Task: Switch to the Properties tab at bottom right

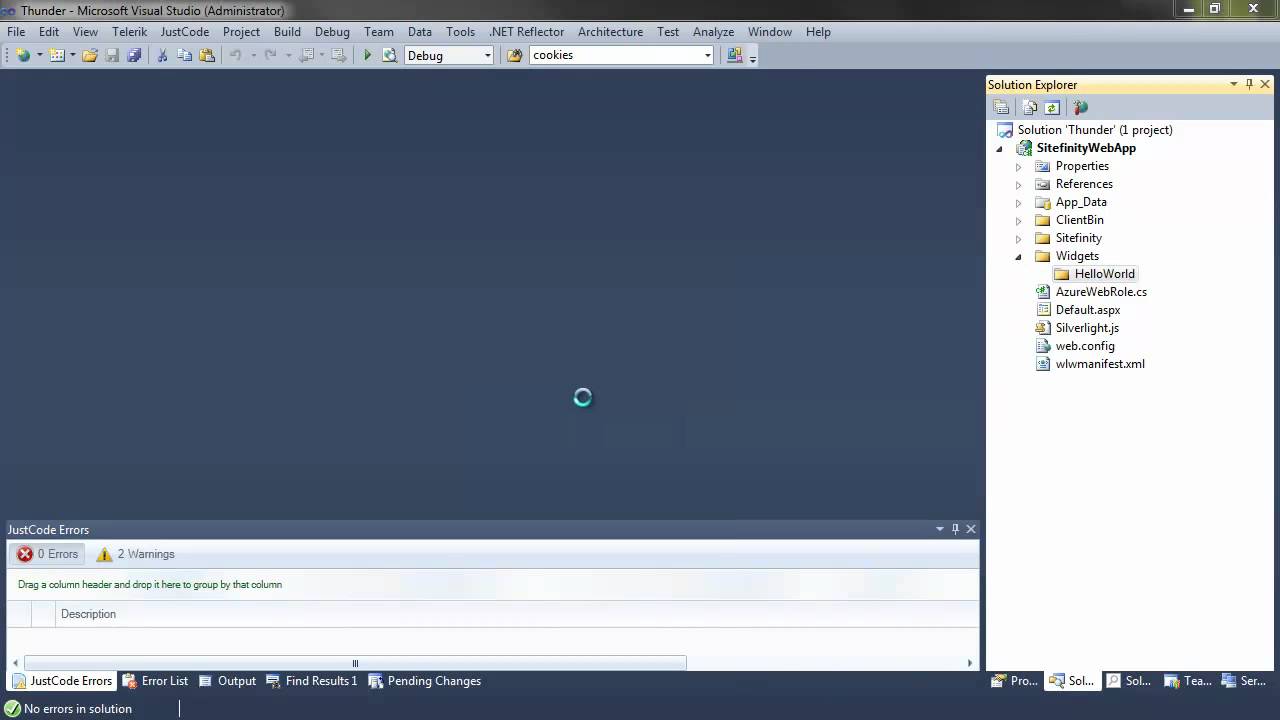Action: point(1015,681)
